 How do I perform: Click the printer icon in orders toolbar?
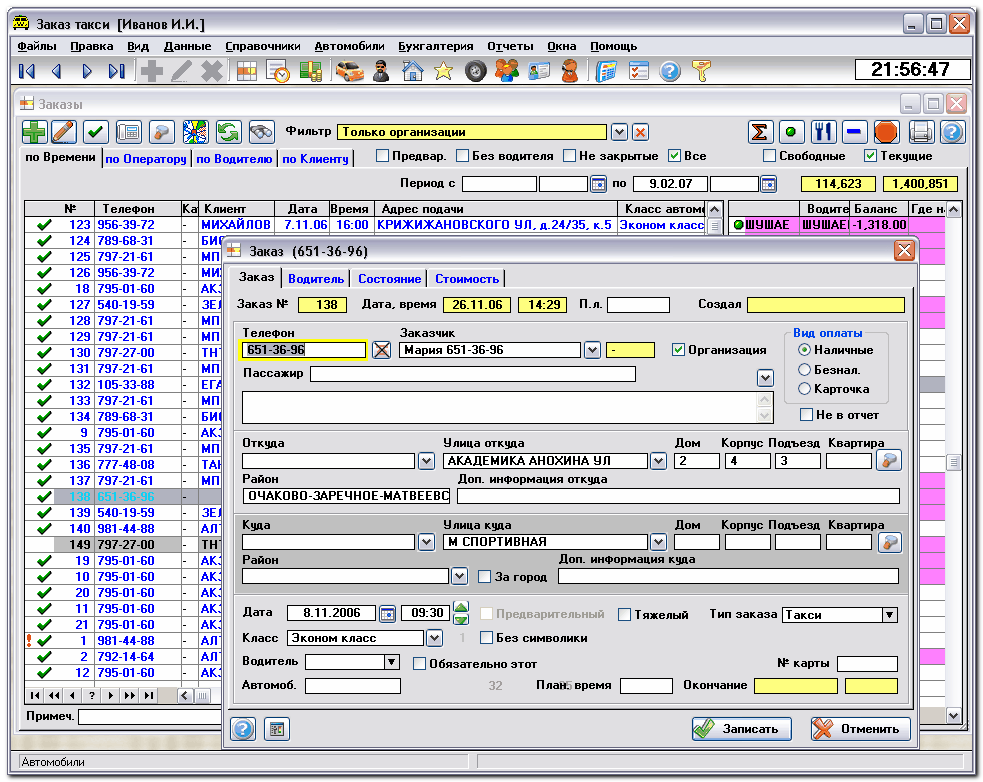click(920, 132)
